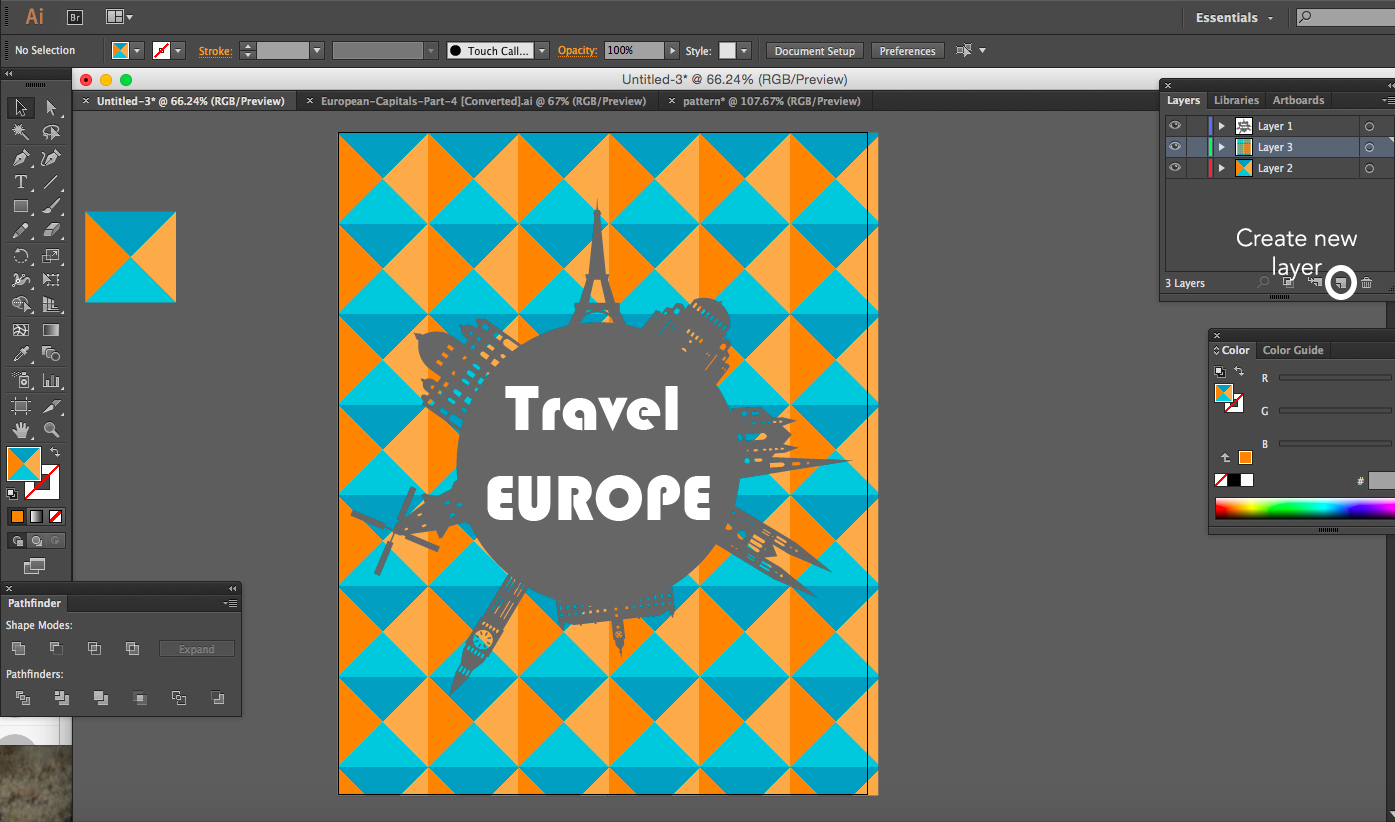Screen dimensions: 1395x822
Task: Target Layer 3 using its circle indicator
Action: click(x=1369, y=148)
